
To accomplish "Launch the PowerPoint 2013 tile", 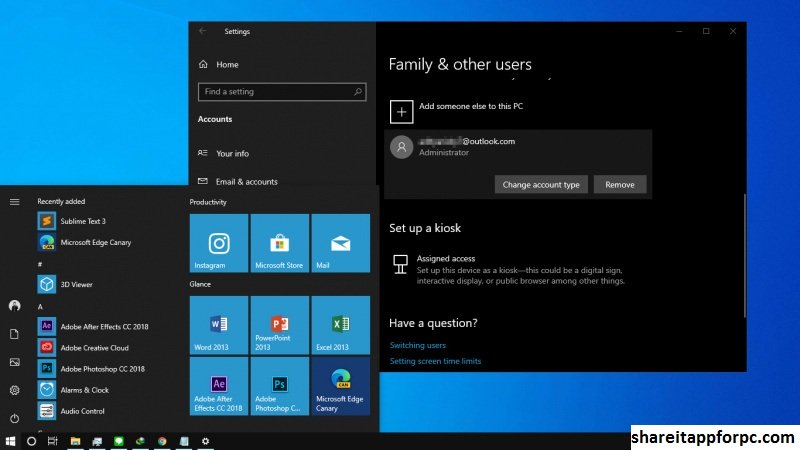I will [279, 325].
